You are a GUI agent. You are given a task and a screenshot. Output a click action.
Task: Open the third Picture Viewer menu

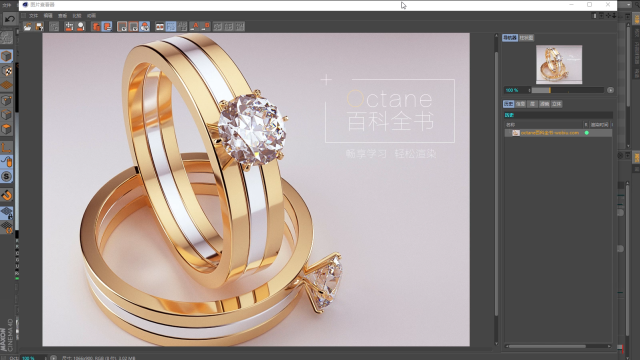pos(62,16)
